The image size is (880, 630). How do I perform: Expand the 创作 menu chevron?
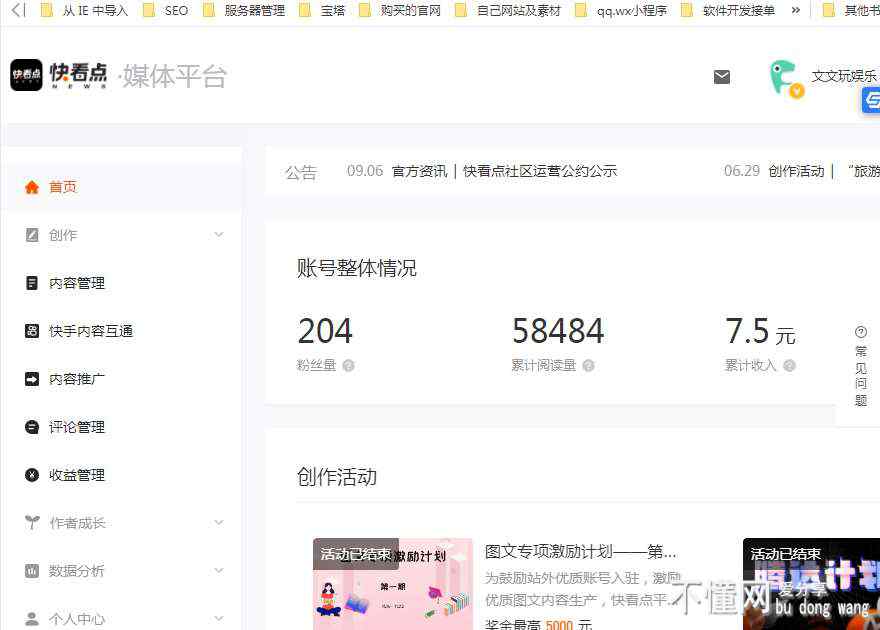tap(219, 234)
